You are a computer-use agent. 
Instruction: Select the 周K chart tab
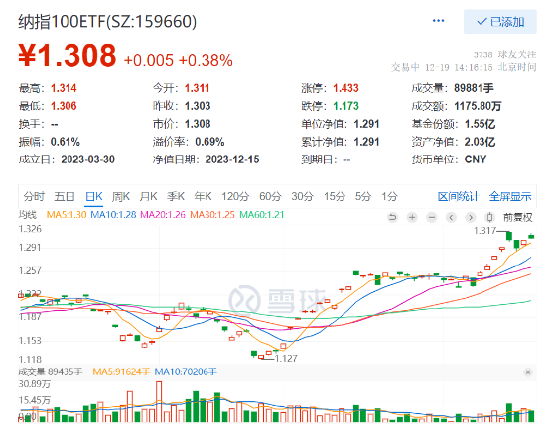click(121, 196)
